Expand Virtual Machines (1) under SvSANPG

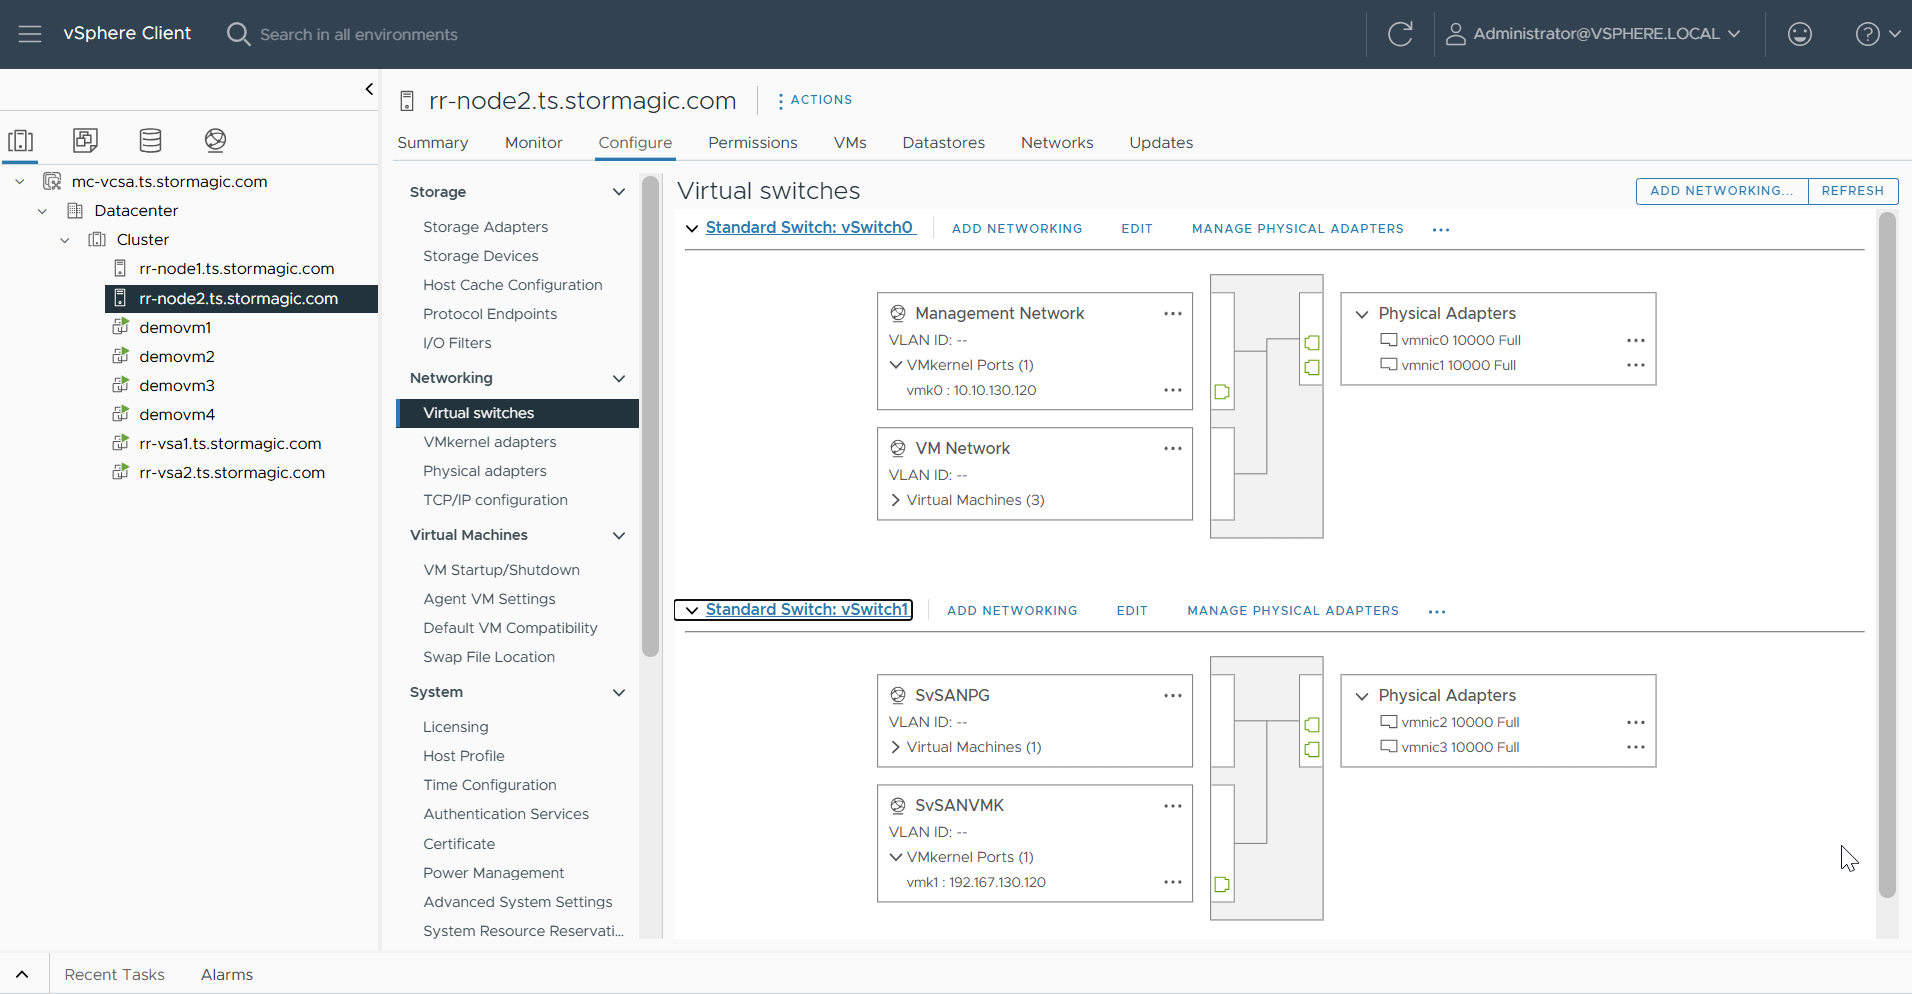point(896,747)
